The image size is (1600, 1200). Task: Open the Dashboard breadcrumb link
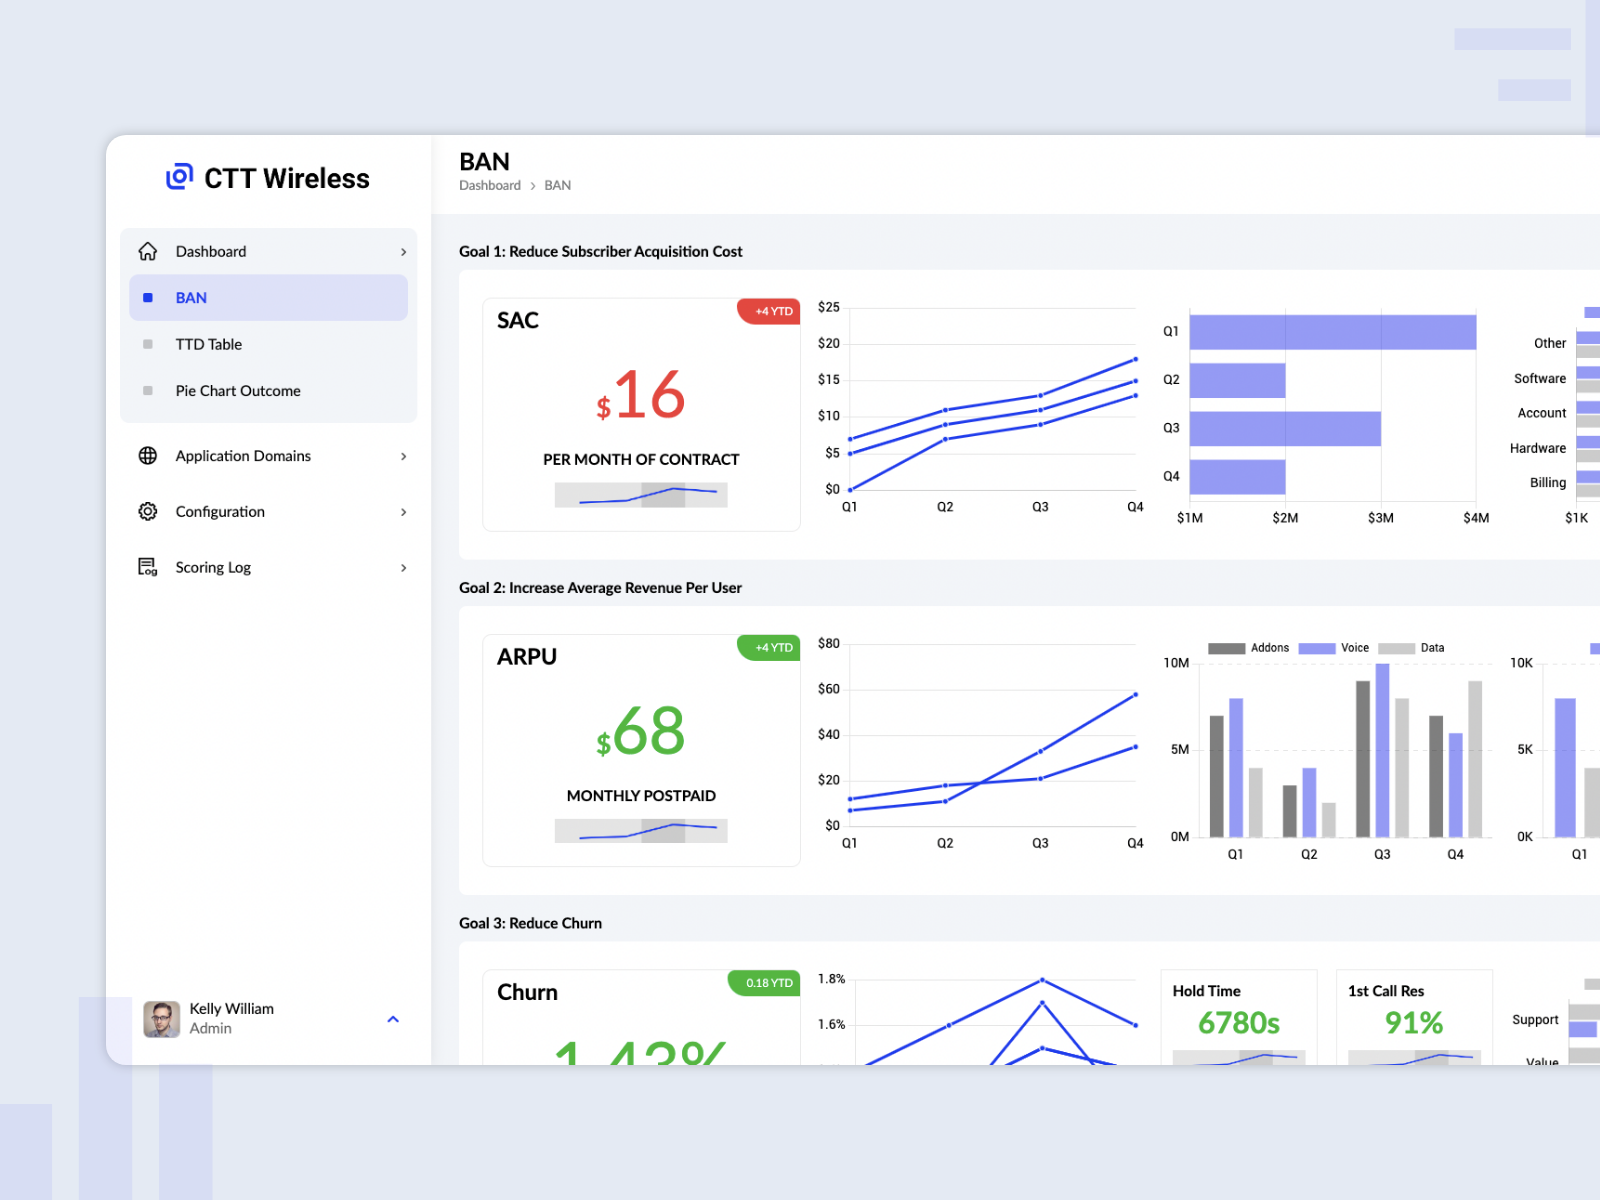pyautogui.click(x=489, y=185)
